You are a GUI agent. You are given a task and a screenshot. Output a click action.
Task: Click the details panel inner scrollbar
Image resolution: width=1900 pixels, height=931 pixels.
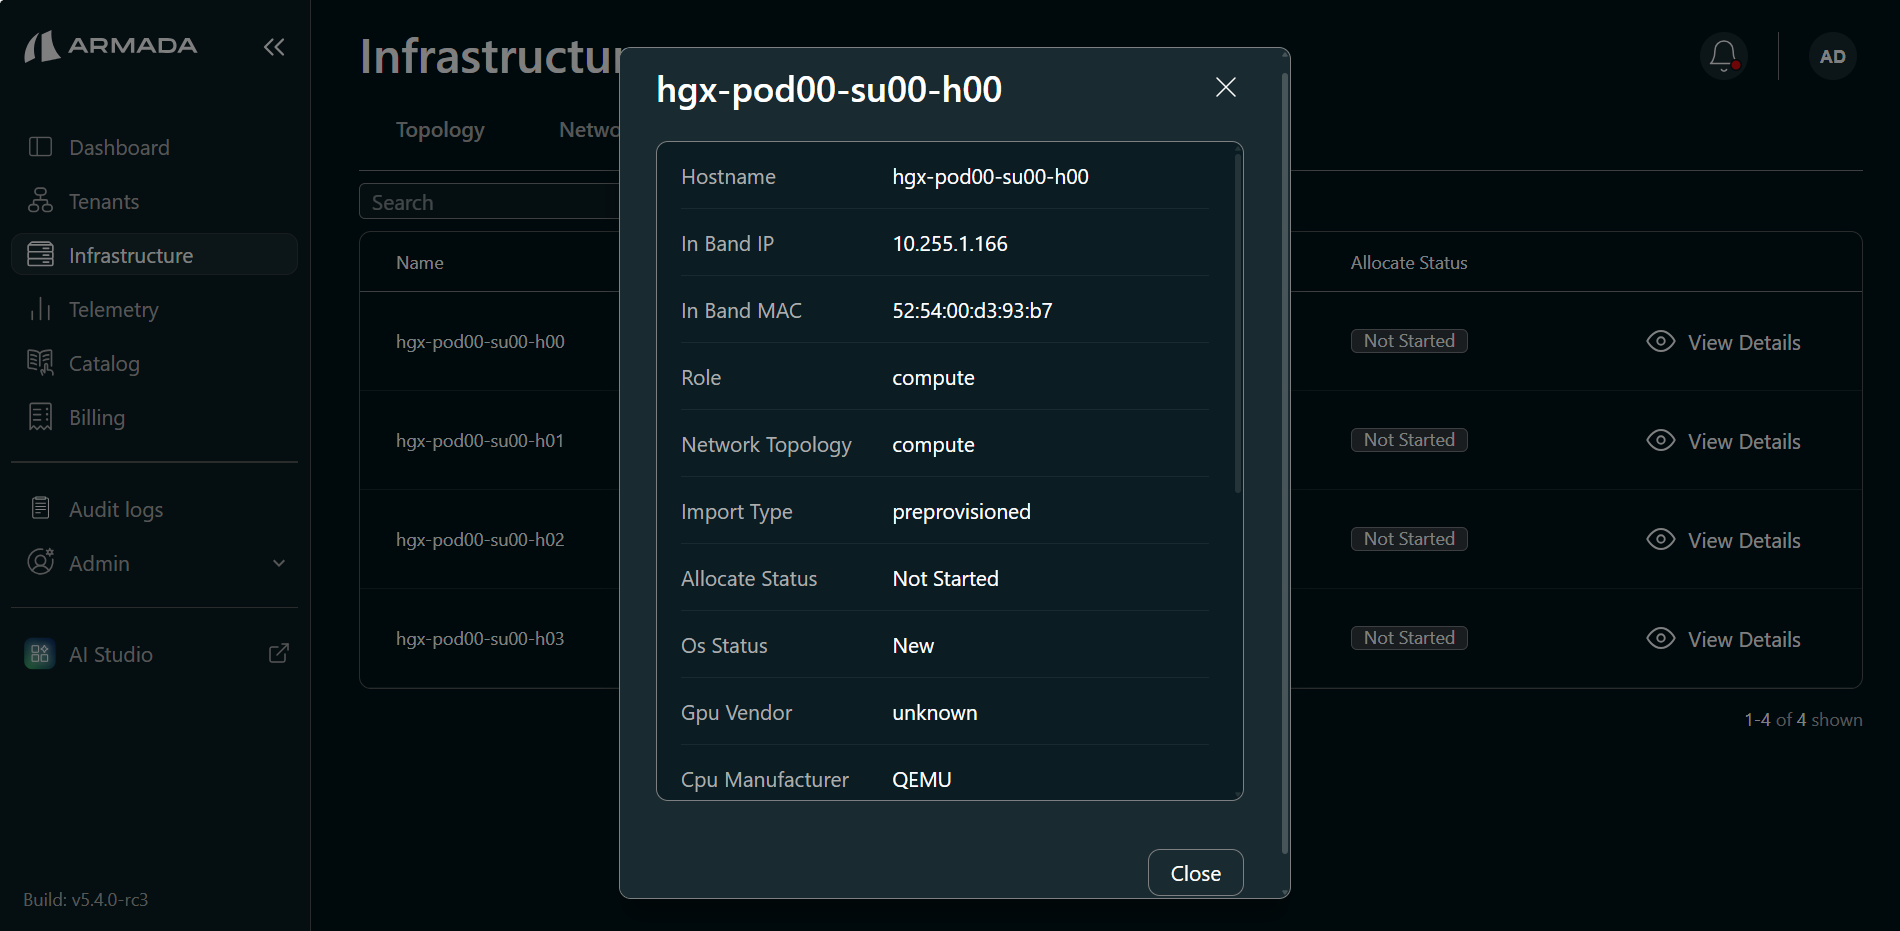(1238, 322)
